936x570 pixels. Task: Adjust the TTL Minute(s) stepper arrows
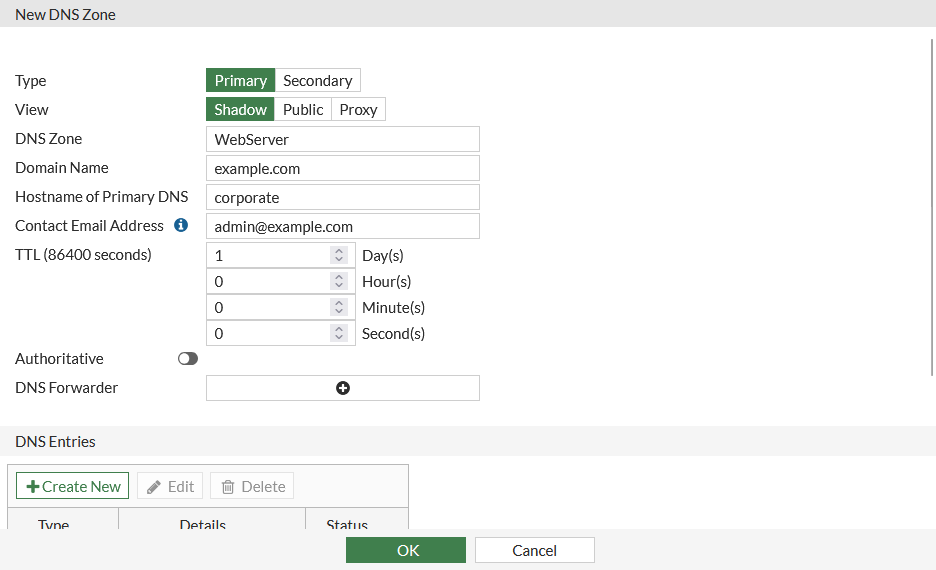click(x=339, y=308)
